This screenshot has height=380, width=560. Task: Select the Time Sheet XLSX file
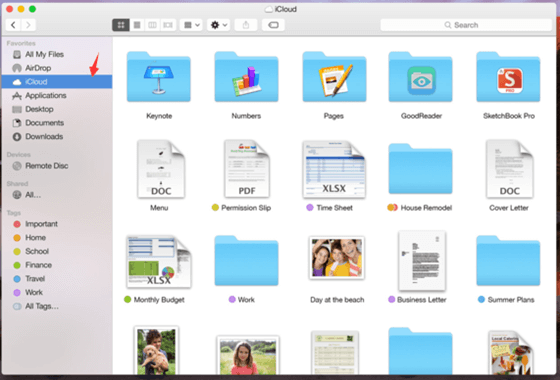coord(334,169)
